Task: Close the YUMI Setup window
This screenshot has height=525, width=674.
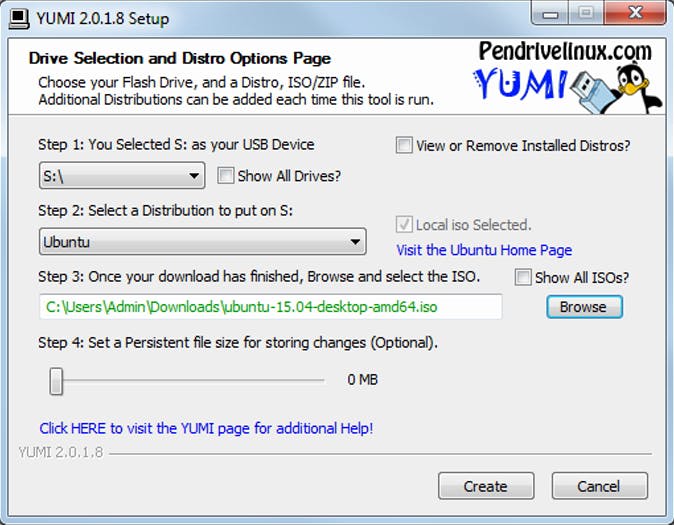Action: pos(636,13)
